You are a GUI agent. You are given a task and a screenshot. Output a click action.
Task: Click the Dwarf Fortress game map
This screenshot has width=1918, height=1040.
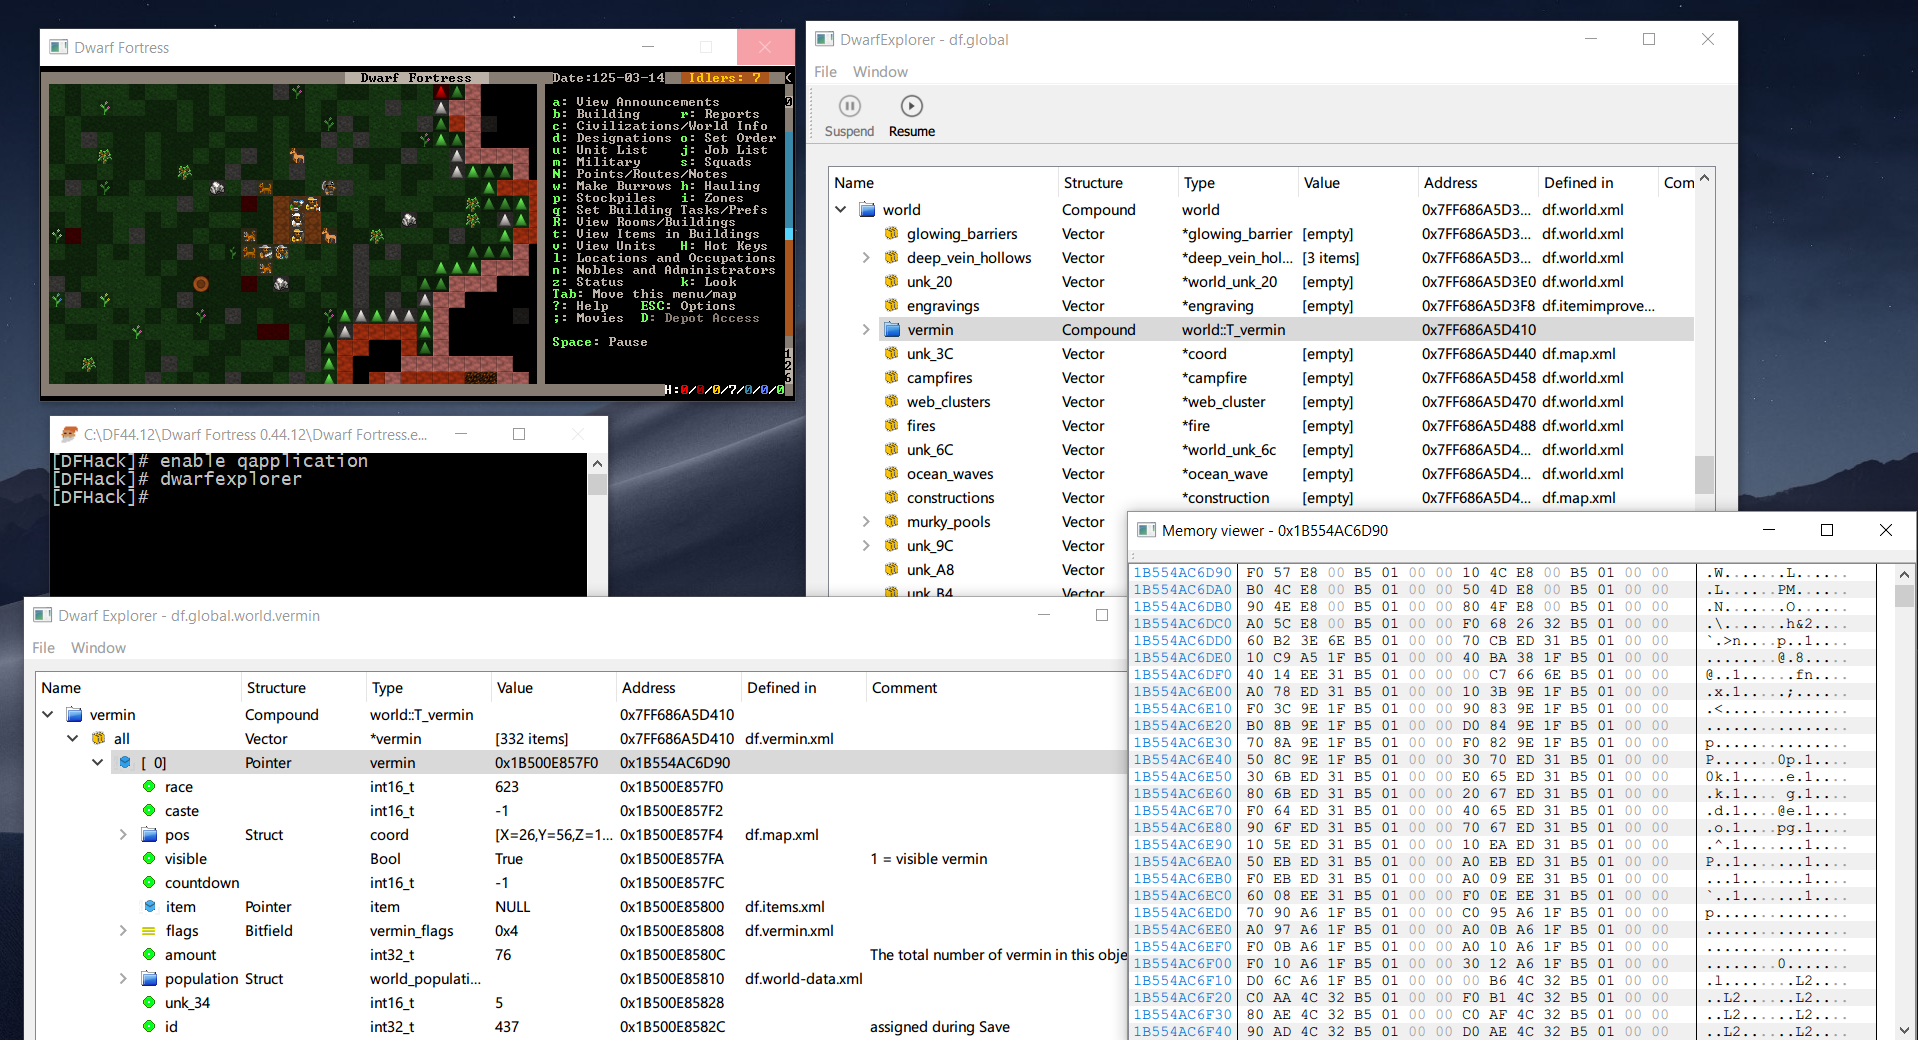(292, 233)
